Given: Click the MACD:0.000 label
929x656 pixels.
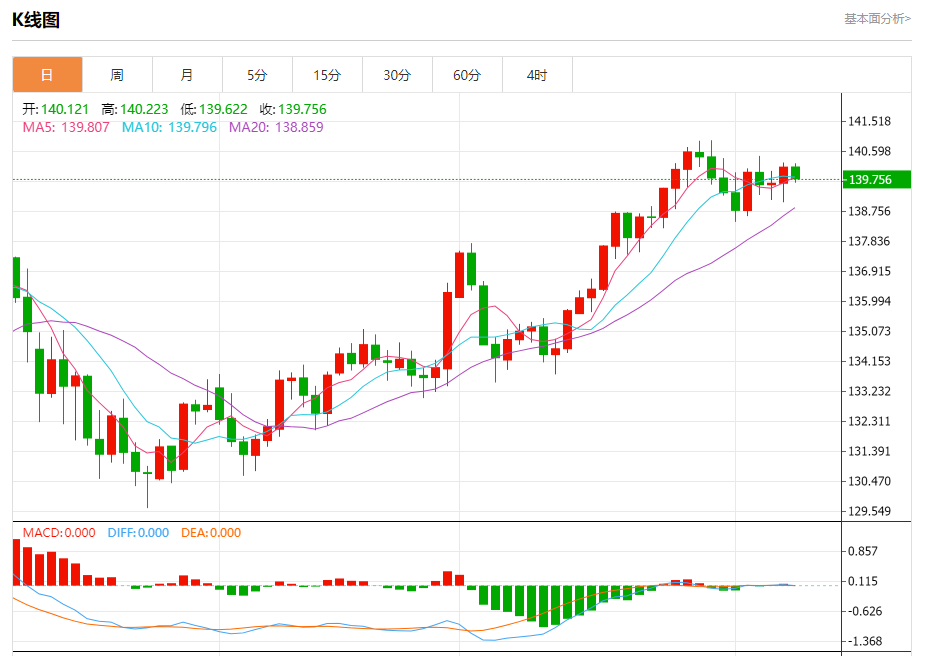Looking at the screenshot, I should [x=59, y=533].
